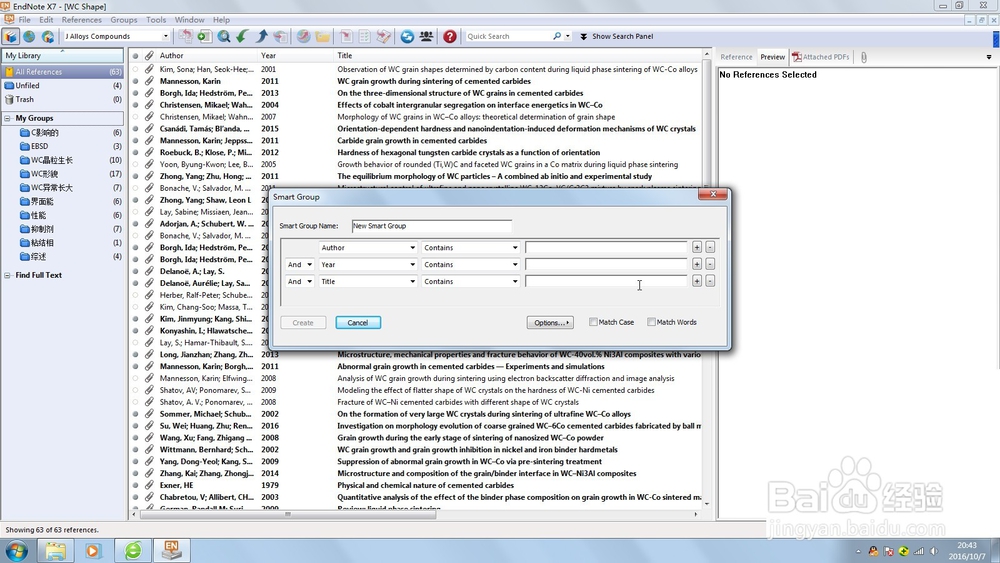Expand the Find Full Text group set
Screen dimensions: 1000x563
[8, 275]
